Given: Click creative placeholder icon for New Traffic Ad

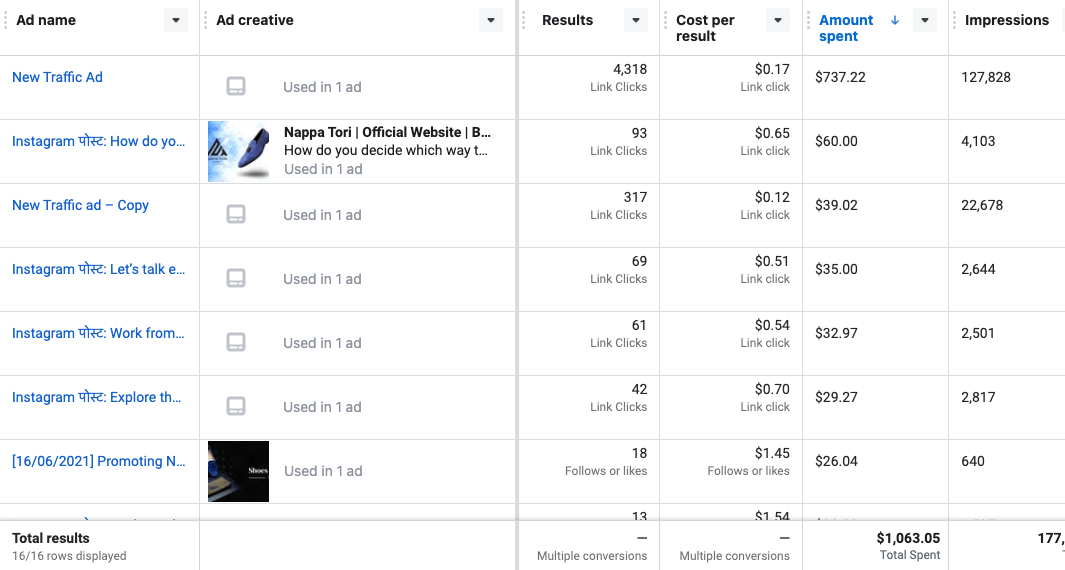Looking at the screenshot, I should pos(236,86).
